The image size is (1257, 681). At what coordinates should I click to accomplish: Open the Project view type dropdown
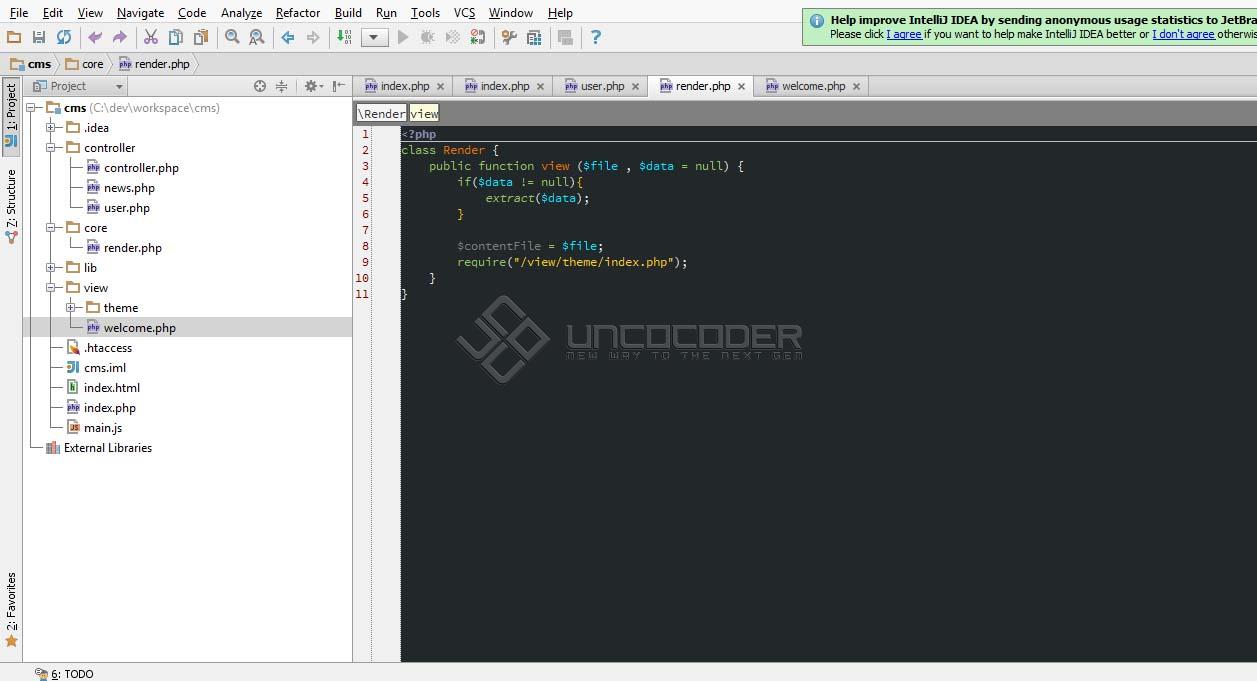[78, 86]
